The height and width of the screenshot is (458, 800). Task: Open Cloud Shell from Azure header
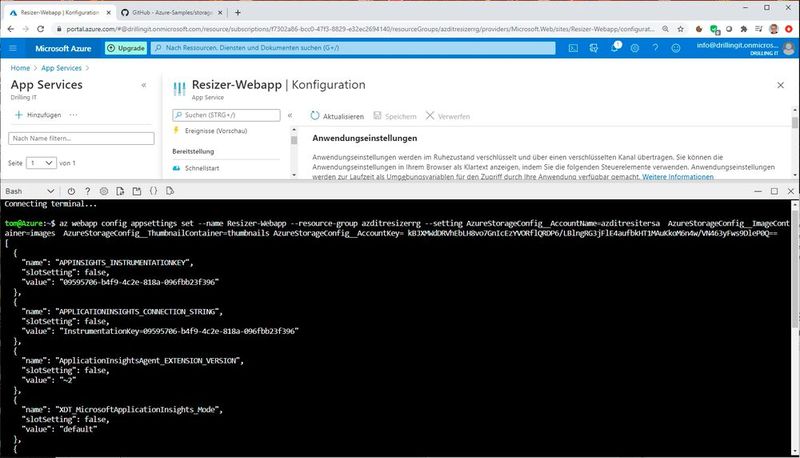(x=573, y=48)
